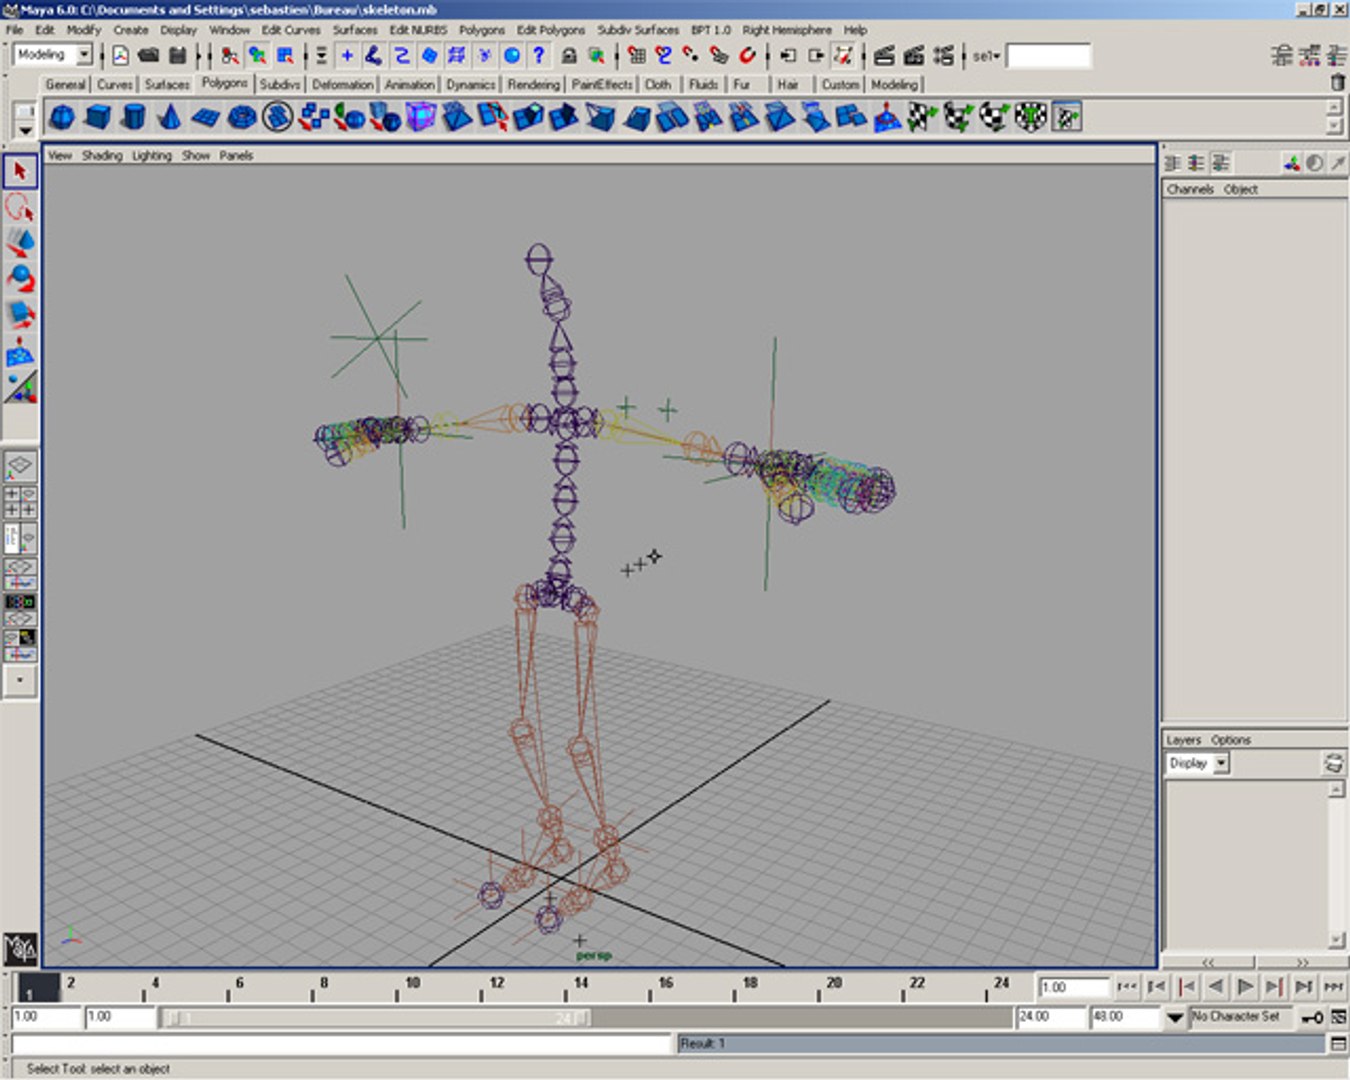Create a polygon cylinder from shelf
Image resolution: width=1350 pixels, height=1080 pixels.
click(133, 117)
